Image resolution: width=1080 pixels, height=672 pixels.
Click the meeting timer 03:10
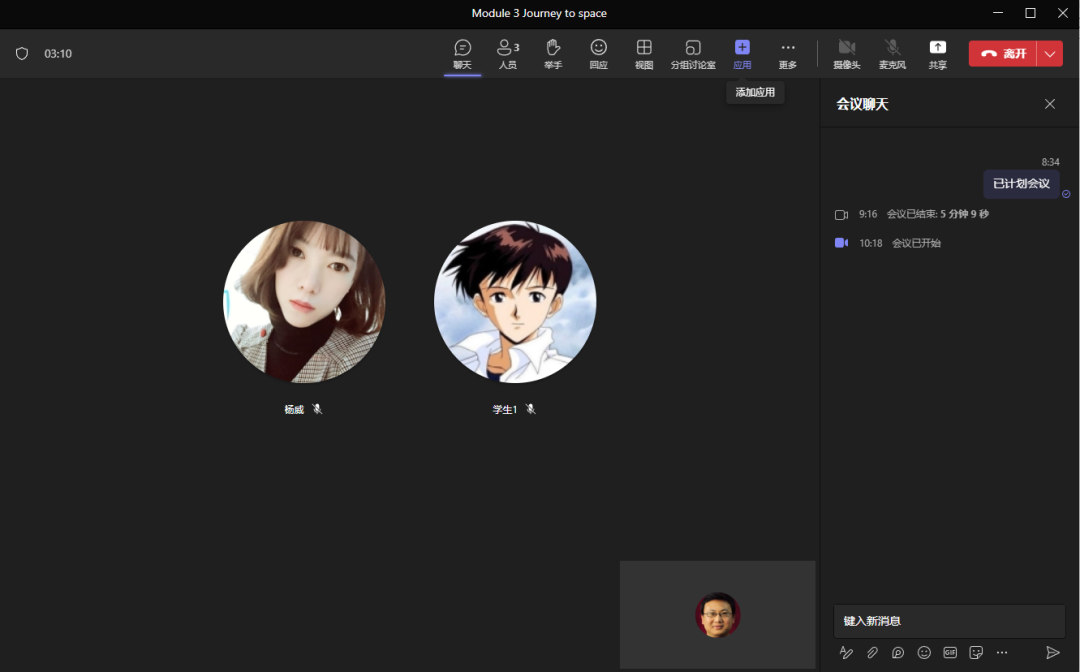(58, 54)
